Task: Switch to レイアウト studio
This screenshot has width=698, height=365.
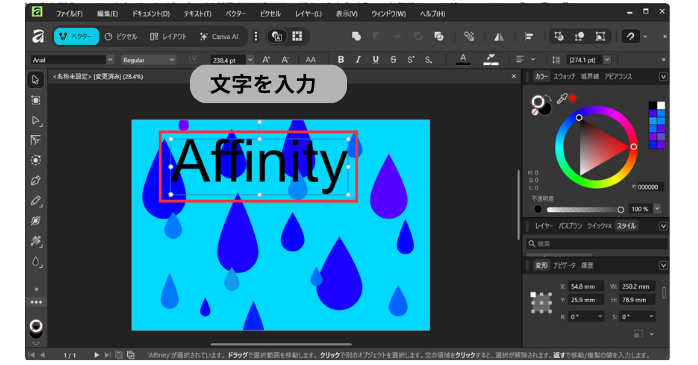Action: 168,36
